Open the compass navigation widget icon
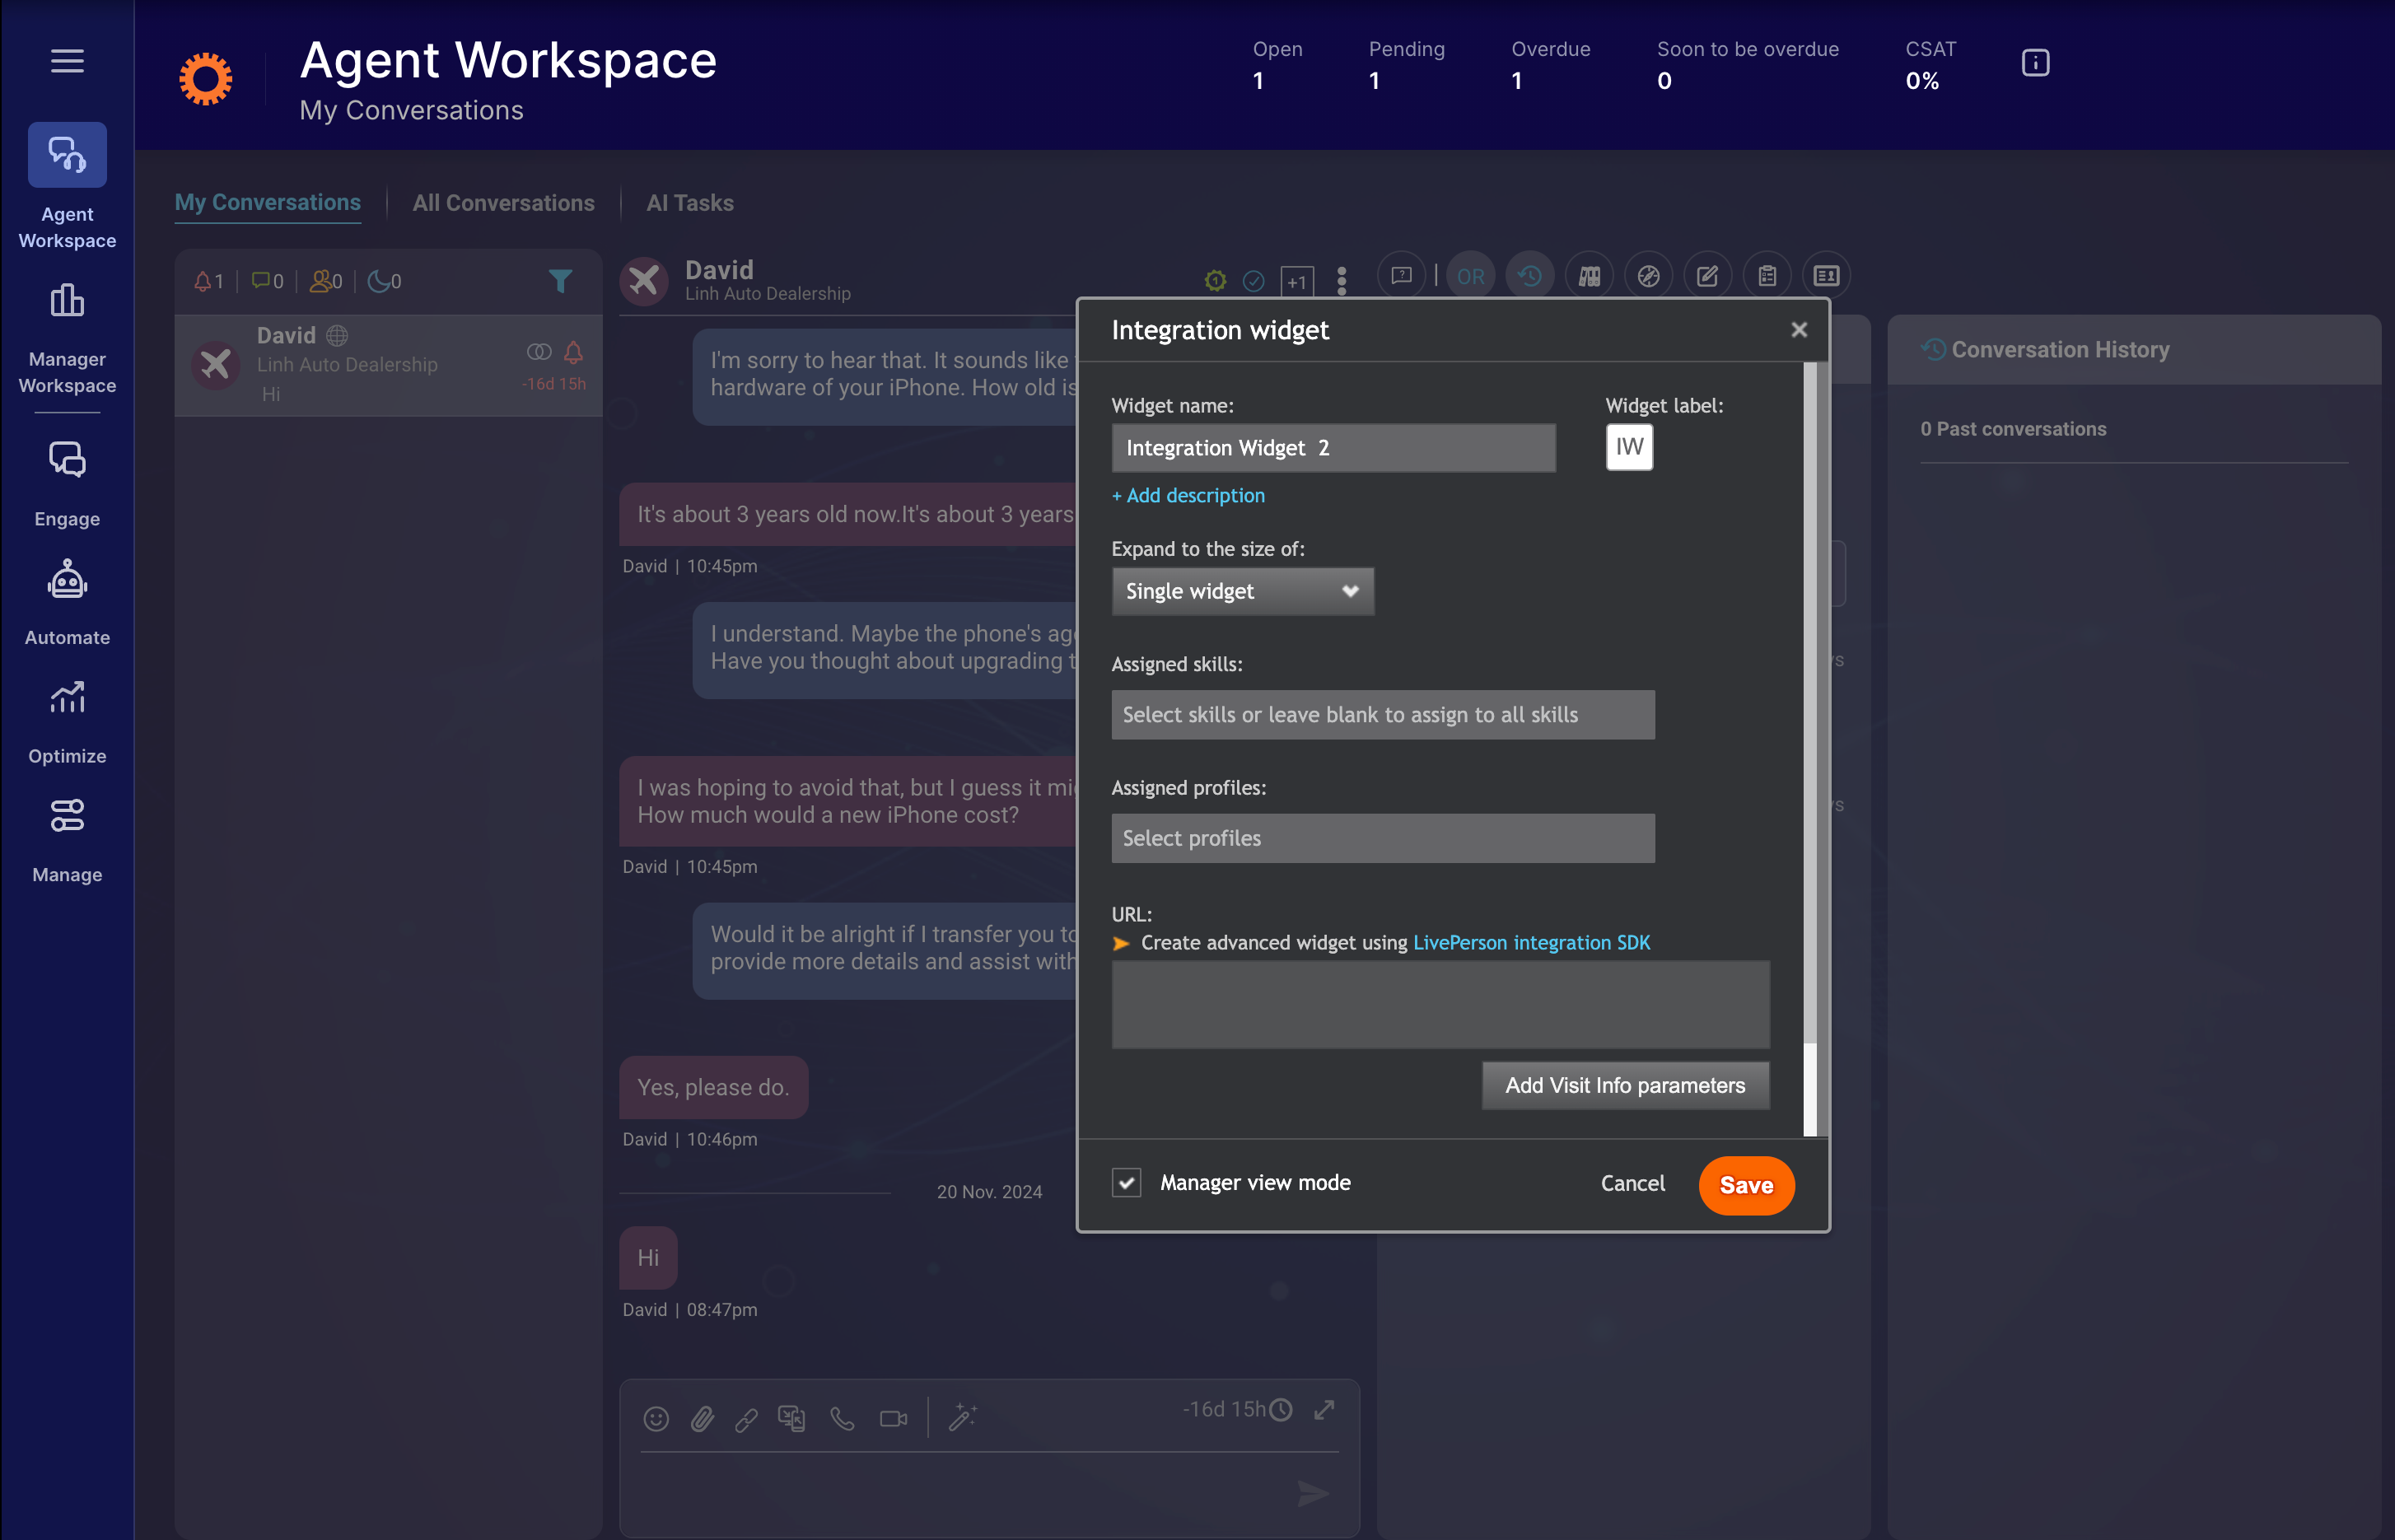The image size is (2395, 1540). coord(1648,276)
